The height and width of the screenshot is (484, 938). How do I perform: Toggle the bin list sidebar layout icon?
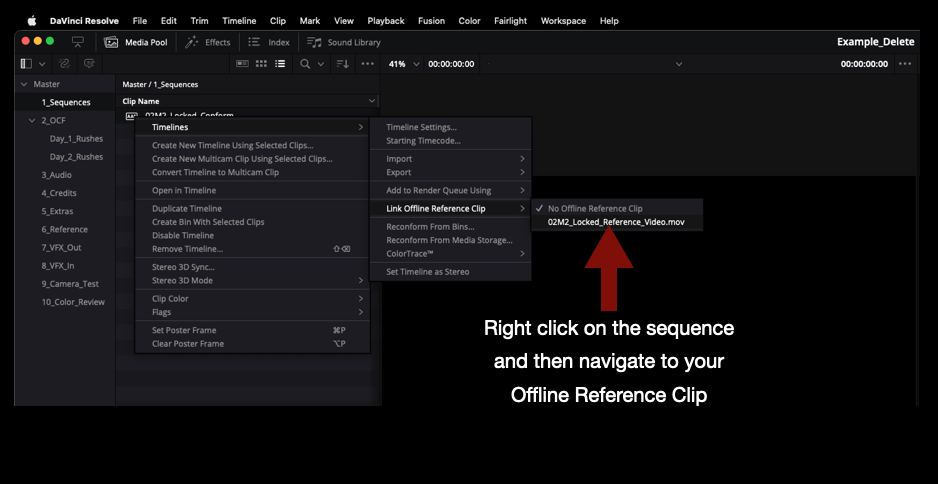coord(26,63)
